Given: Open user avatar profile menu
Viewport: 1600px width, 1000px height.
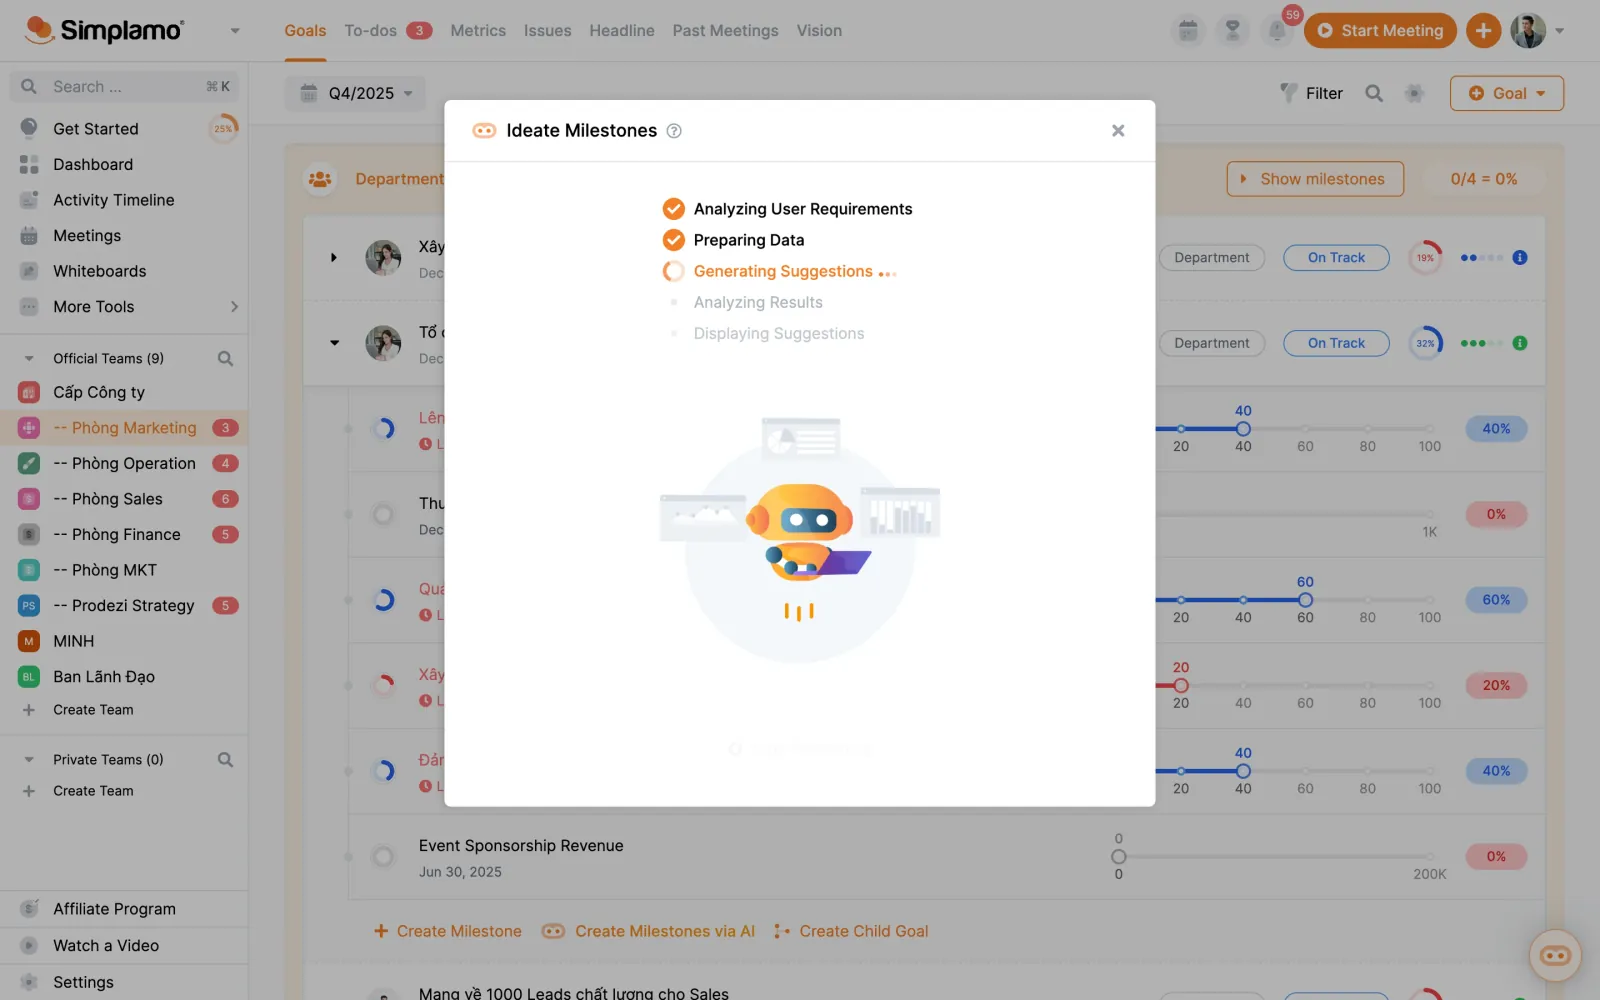Looking at the screenshot, I should [1528, 31].
